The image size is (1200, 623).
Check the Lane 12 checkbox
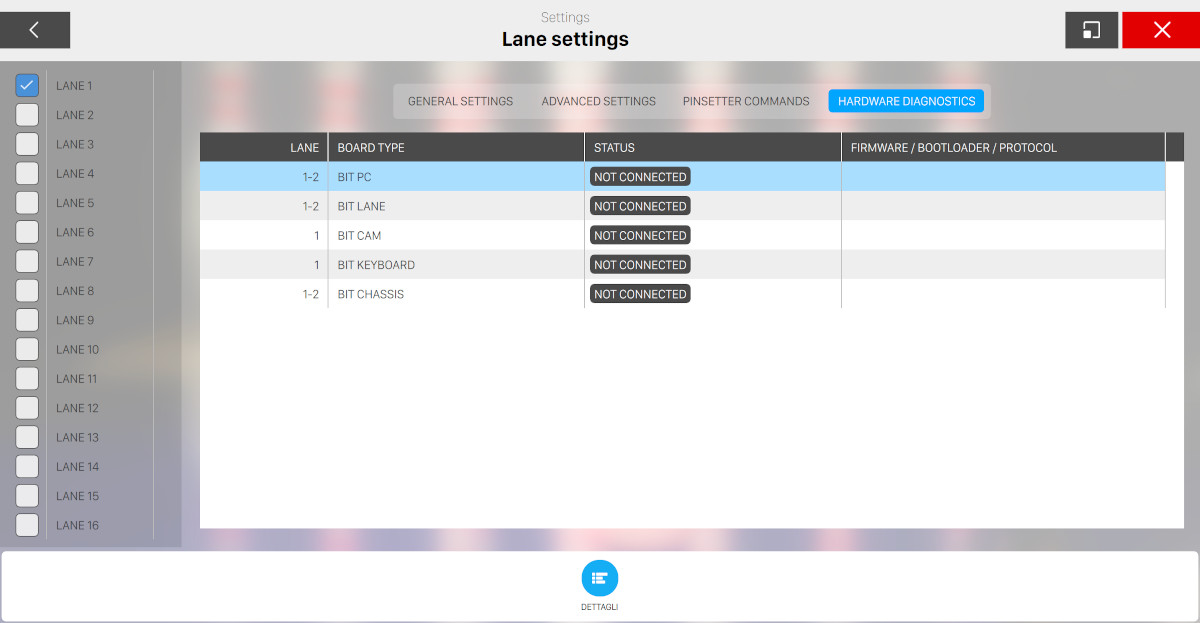27,408
